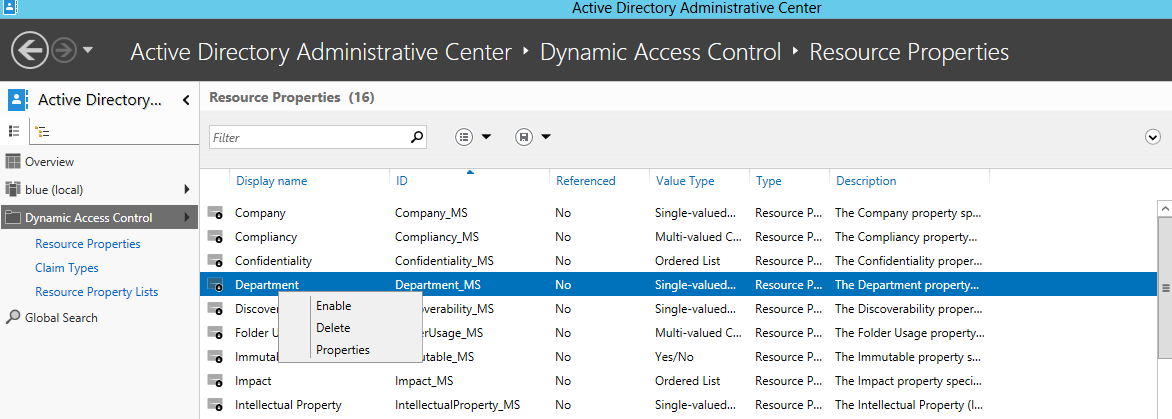The image size is (1172, 419).
Task: Sort by Type column header
Action: (x=768, y=181)
